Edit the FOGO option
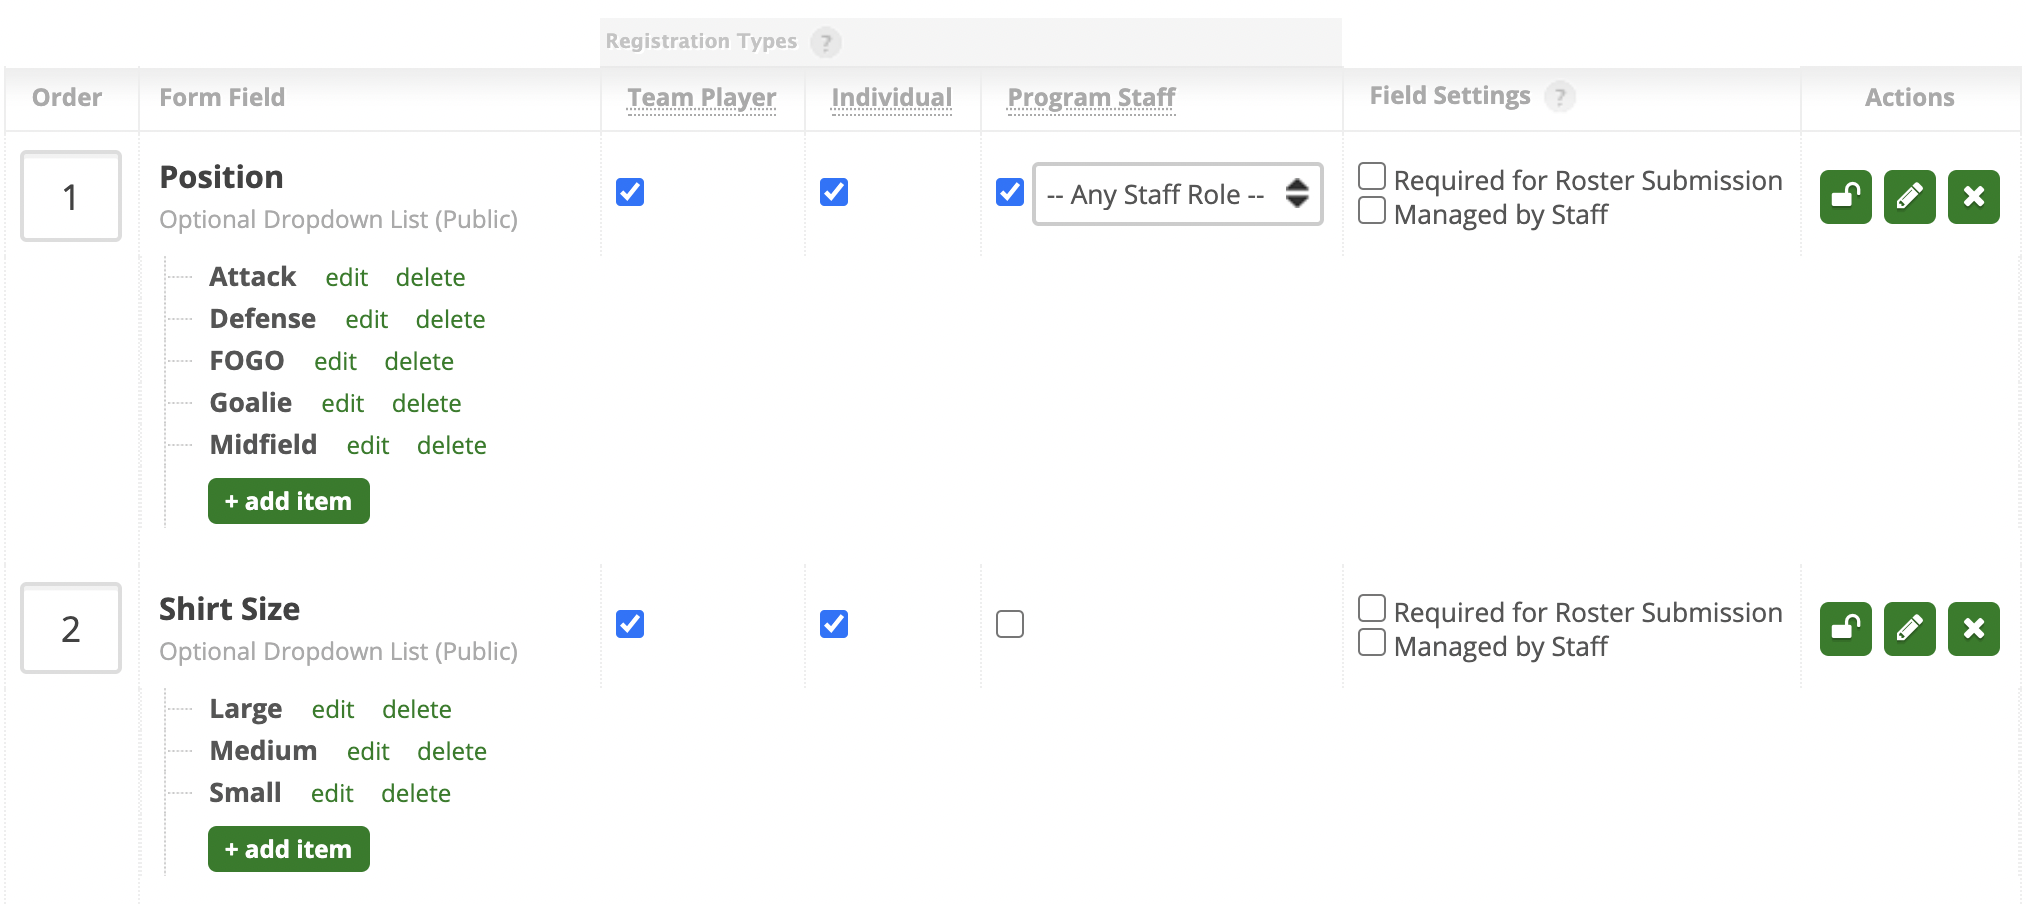Image resolution: width=2026 pixels, height=904 pixels. point(336,362)
